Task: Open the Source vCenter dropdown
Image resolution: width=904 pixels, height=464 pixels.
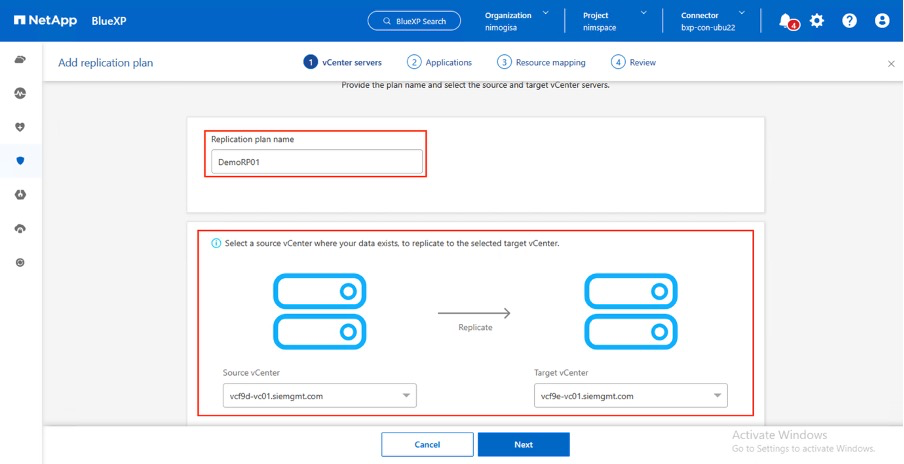Action: [x=319, y=396]
